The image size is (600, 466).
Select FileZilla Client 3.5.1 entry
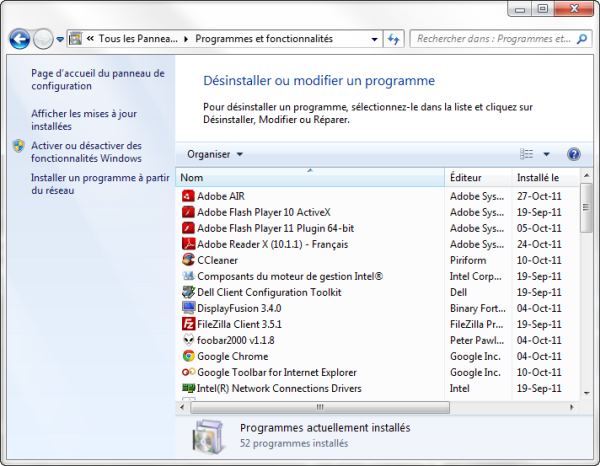tap(239, 324)
